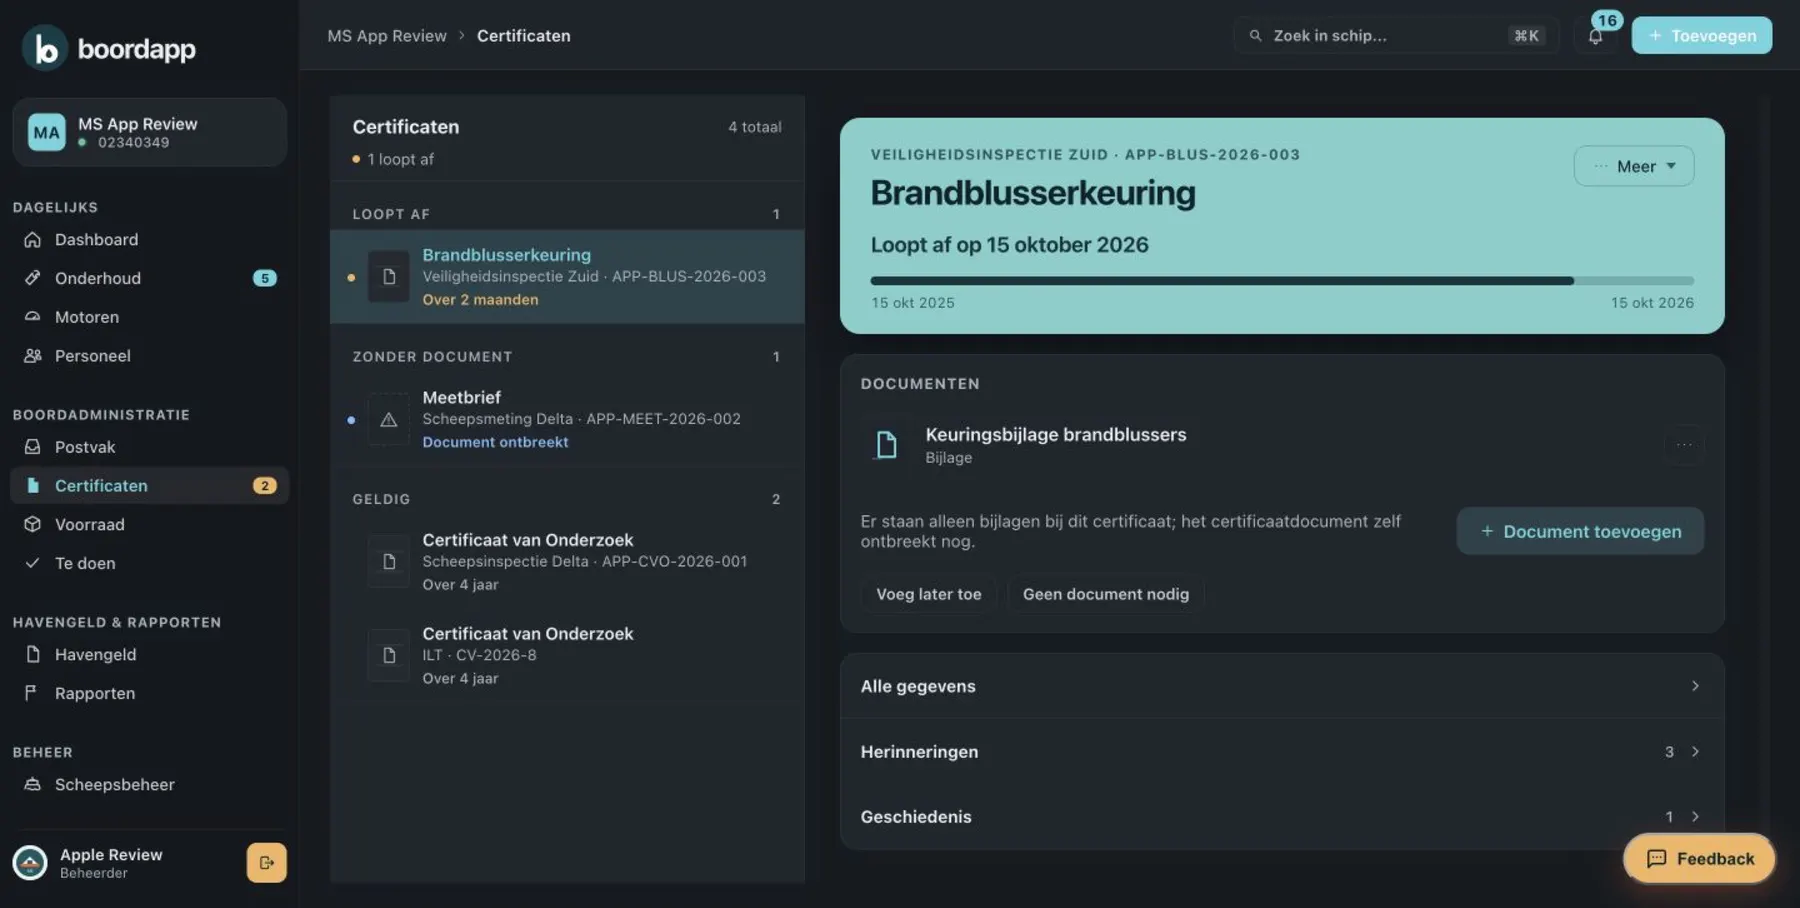Click the Apple Review user avatar
Image resolution: width=1800 pixels, height=908 pixels.
point(30,863)
